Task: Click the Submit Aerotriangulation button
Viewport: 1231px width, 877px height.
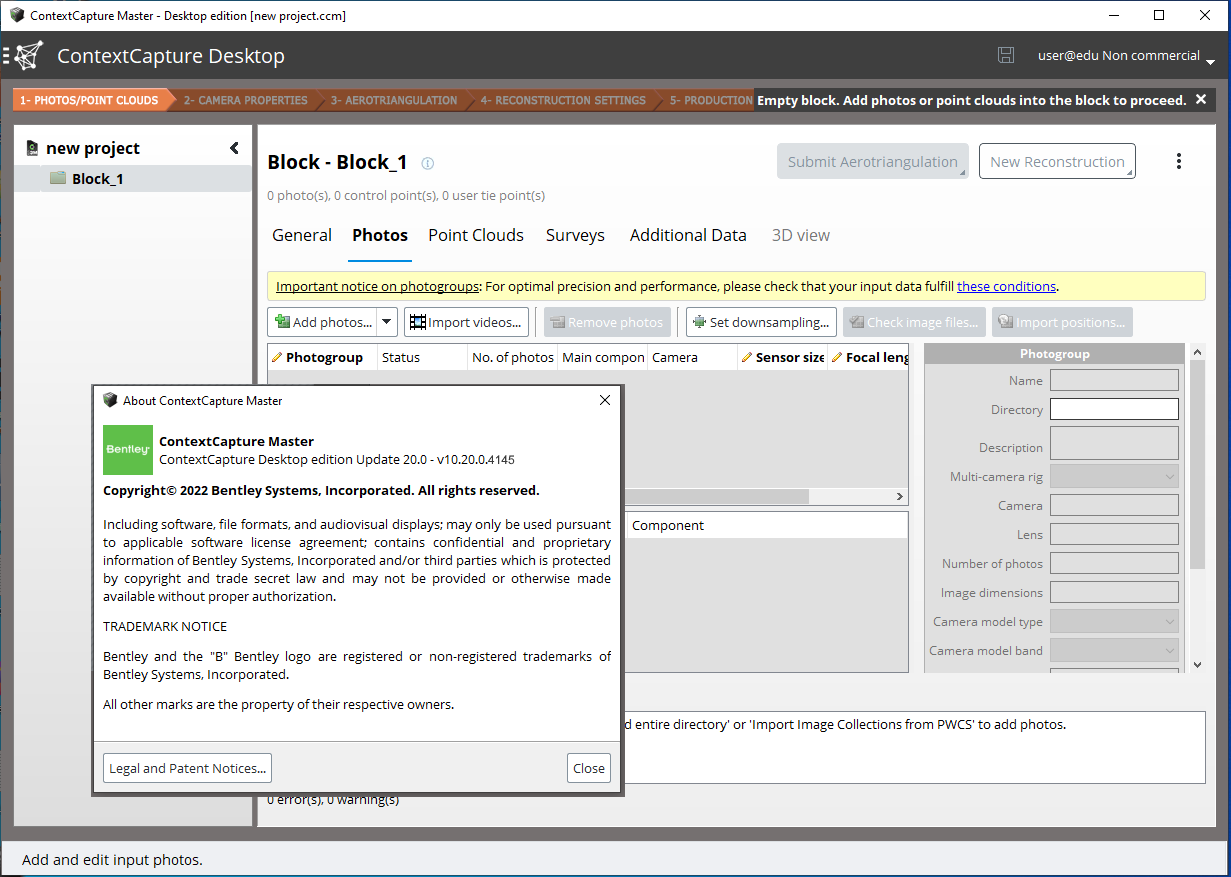Action: point(873,162)
